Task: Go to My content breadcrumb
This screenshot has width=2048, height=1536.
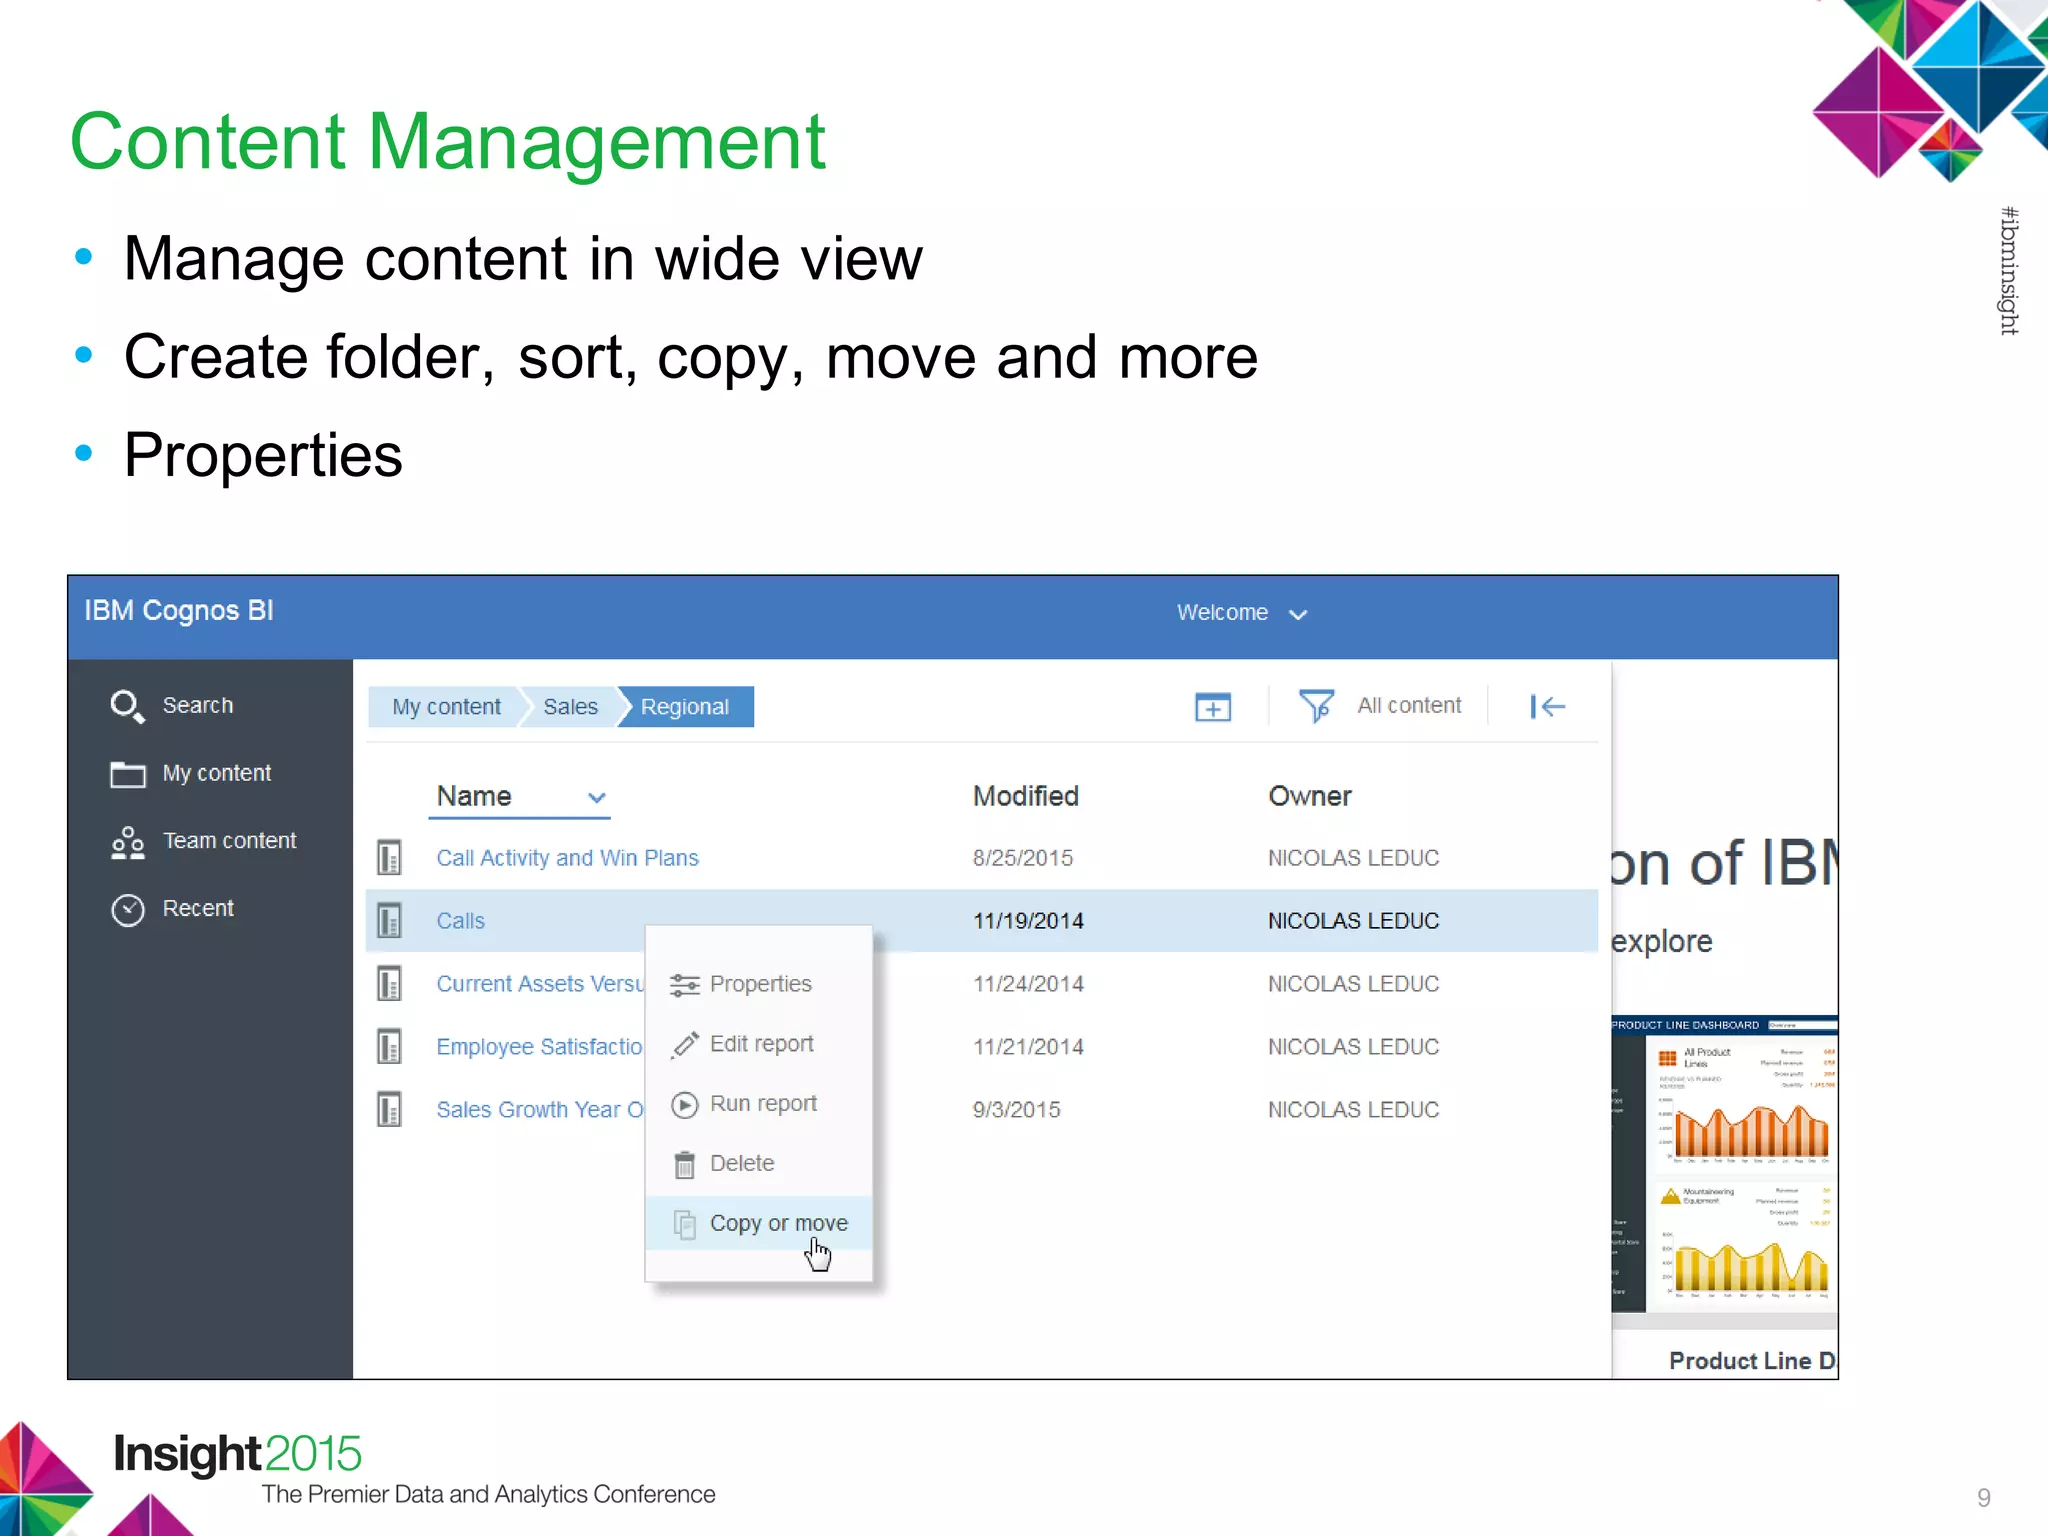Action: 446,707
